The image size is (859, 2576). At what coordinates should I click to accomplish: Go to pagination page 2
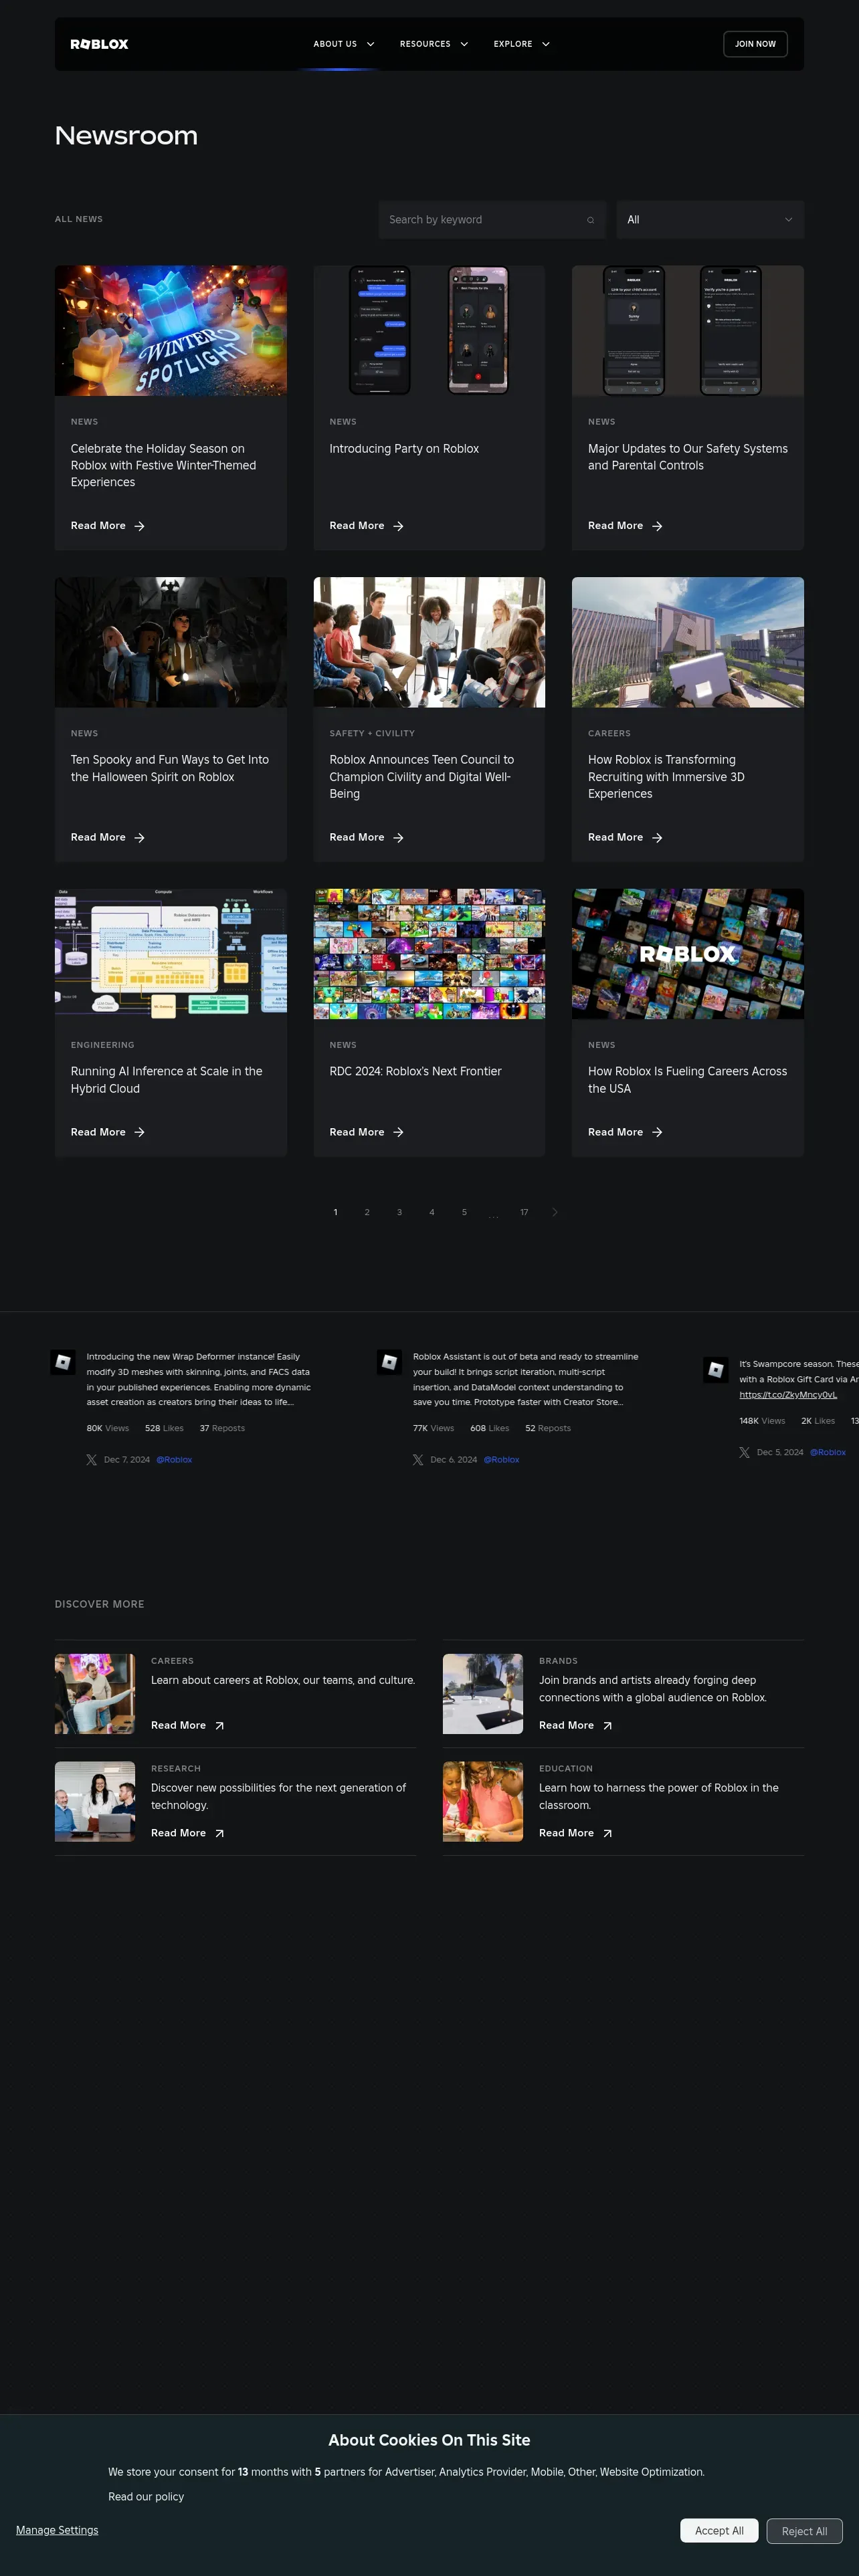[x=367, y=1212]
